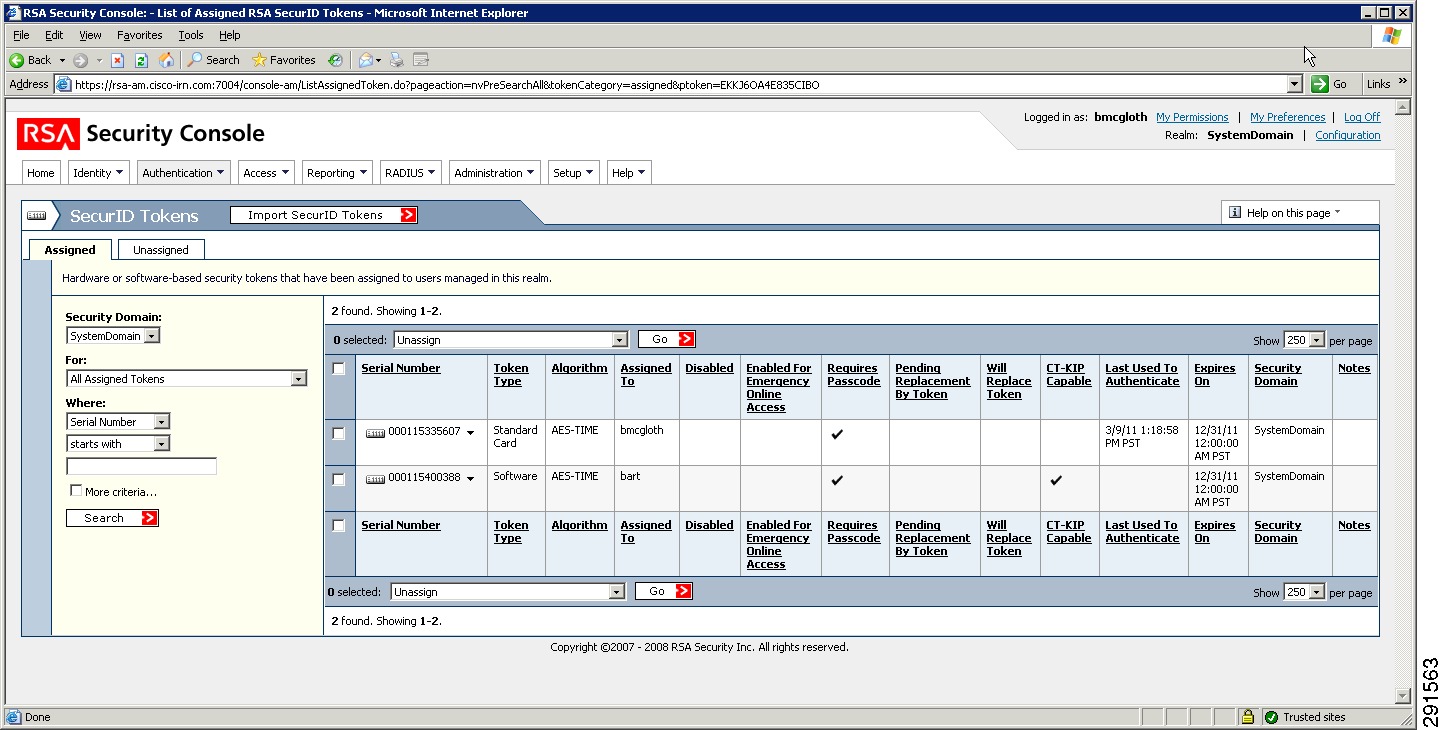Open the Administration navigation menu
The height and width of the screenshot is (730, 1442).
click(495, 173)
